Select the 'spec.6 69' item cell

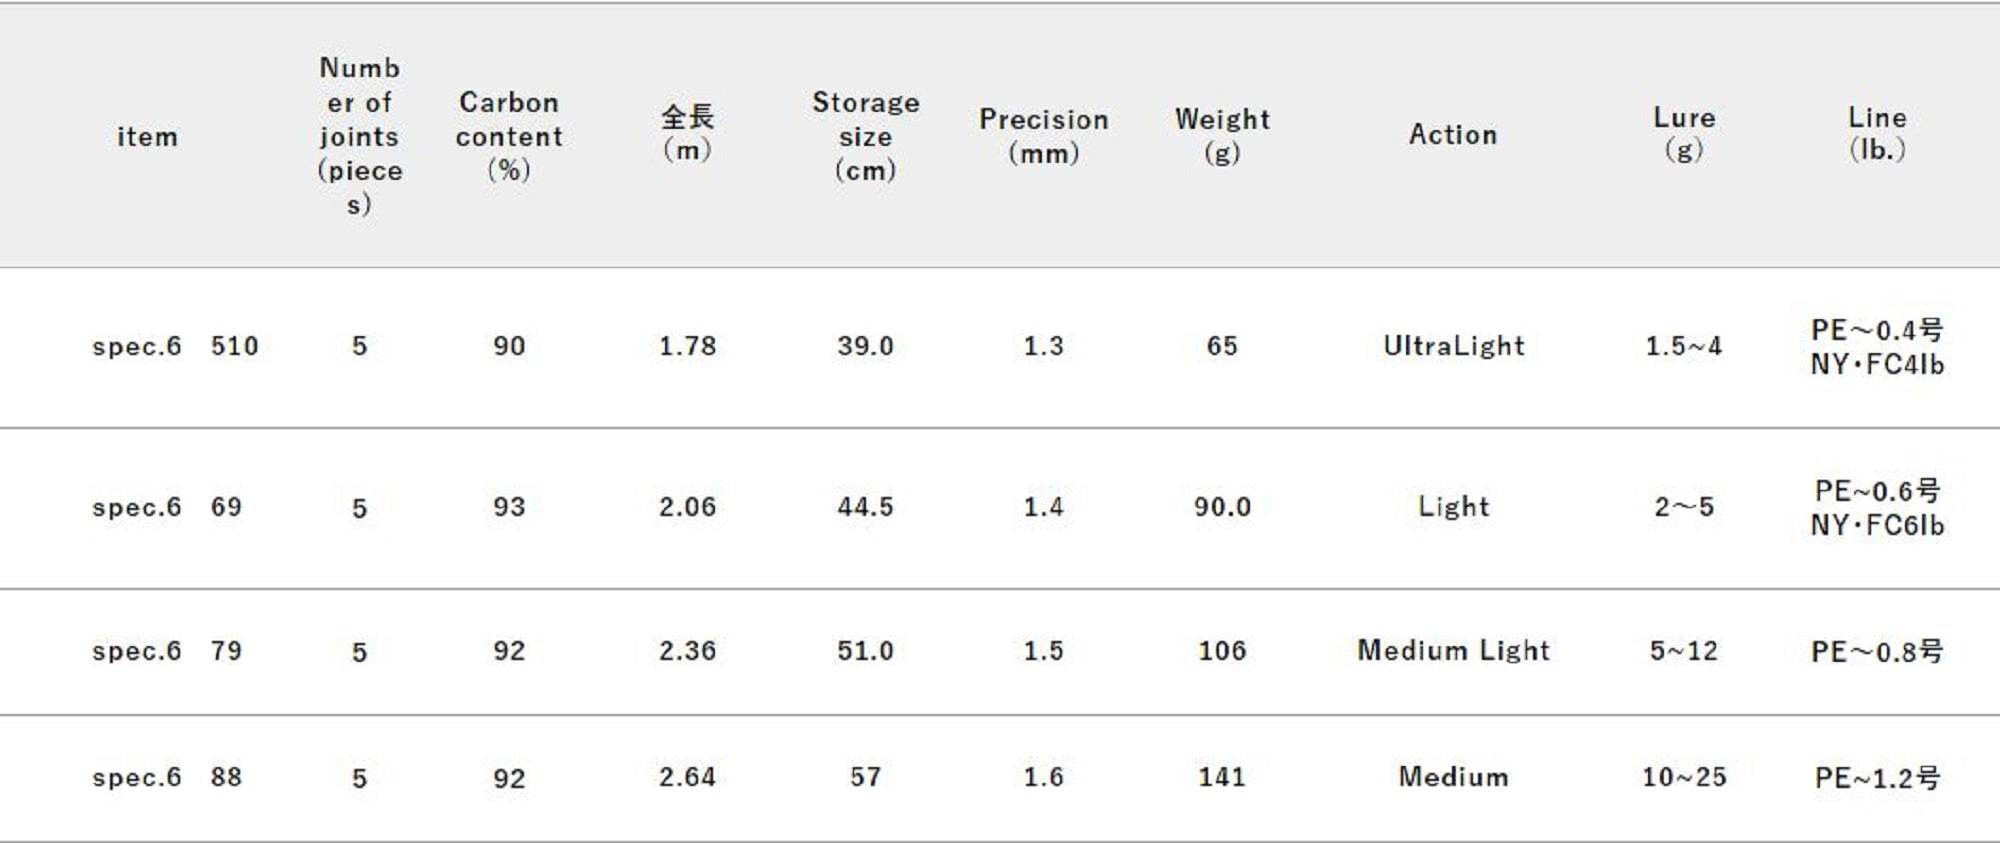point(167,507)
